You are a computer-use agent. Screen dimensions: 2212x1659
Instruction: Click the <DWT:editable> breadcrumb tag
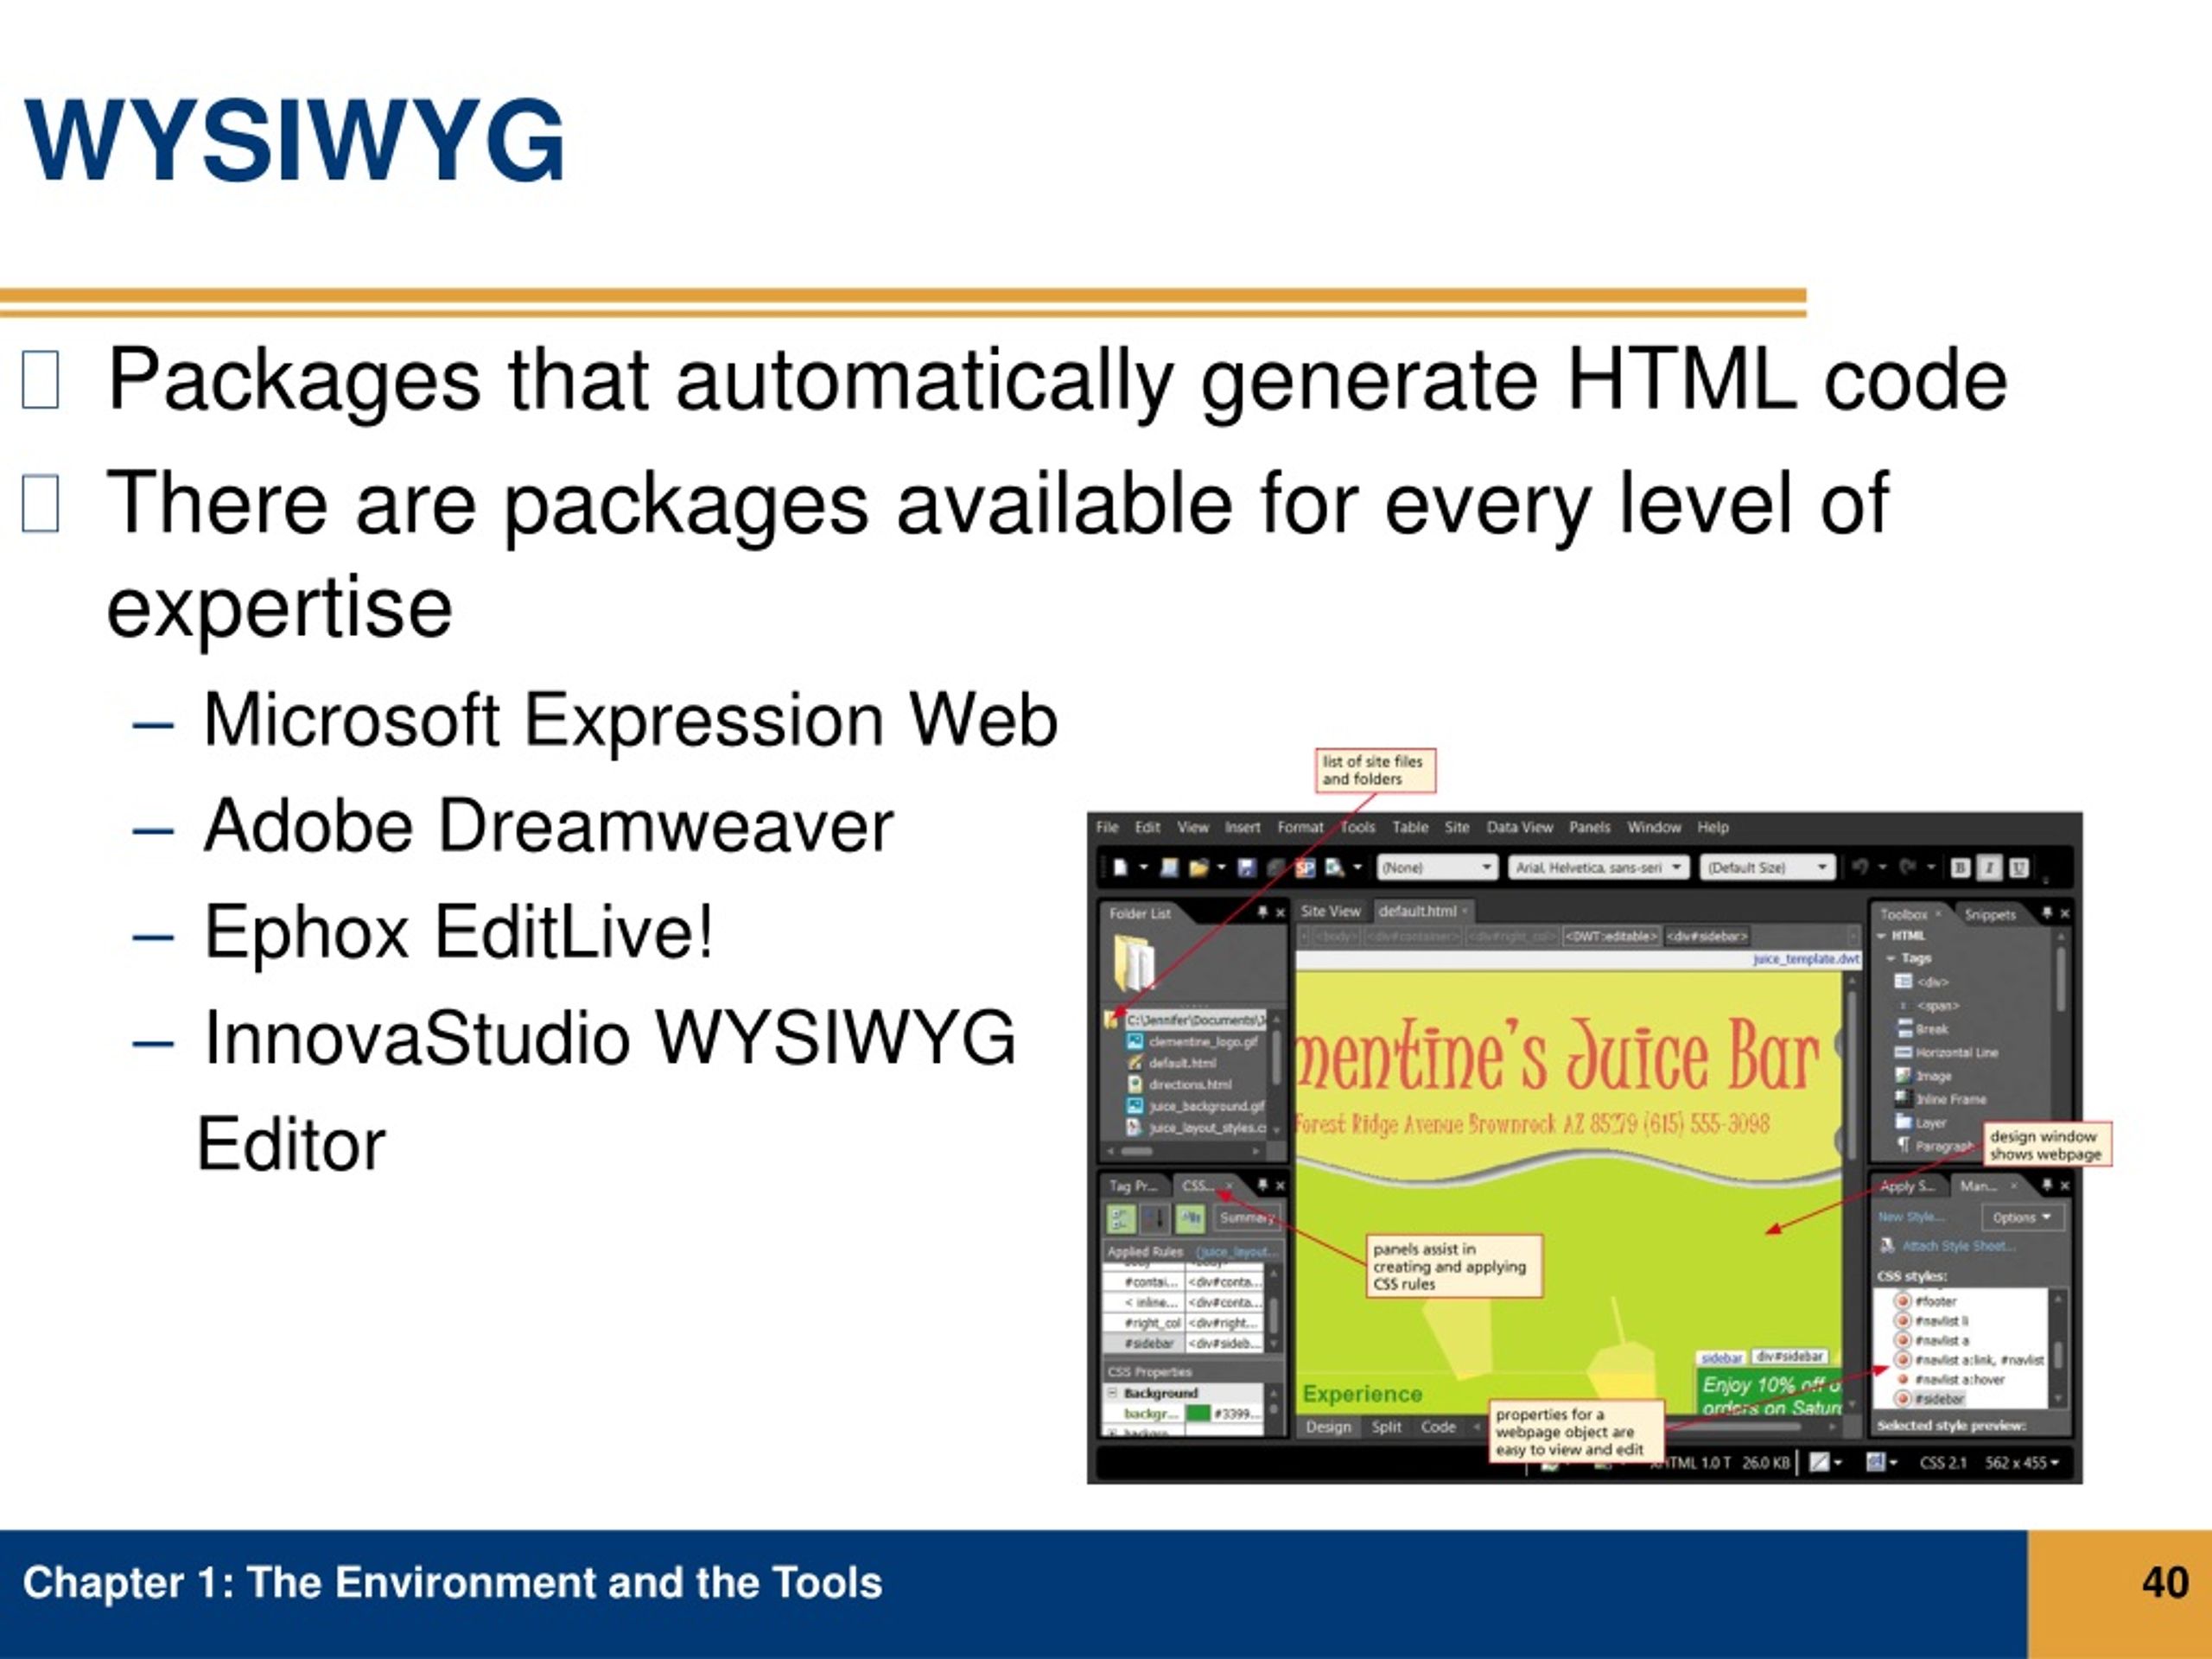1610,936
